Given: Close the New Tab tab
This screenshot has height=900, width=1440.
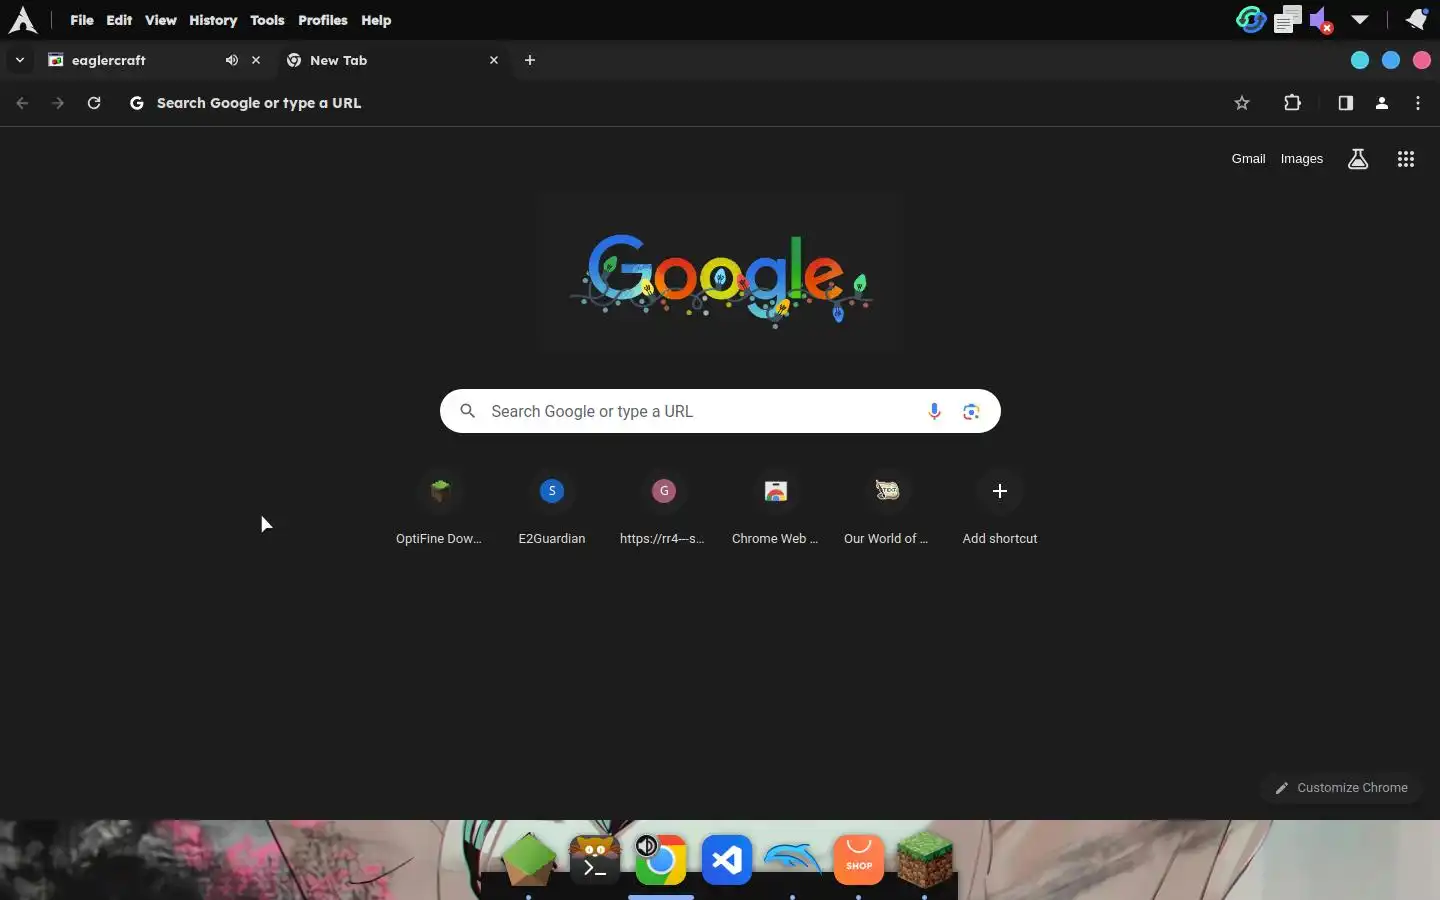Looking at the screenshot, I should click(x=494, y=60).
